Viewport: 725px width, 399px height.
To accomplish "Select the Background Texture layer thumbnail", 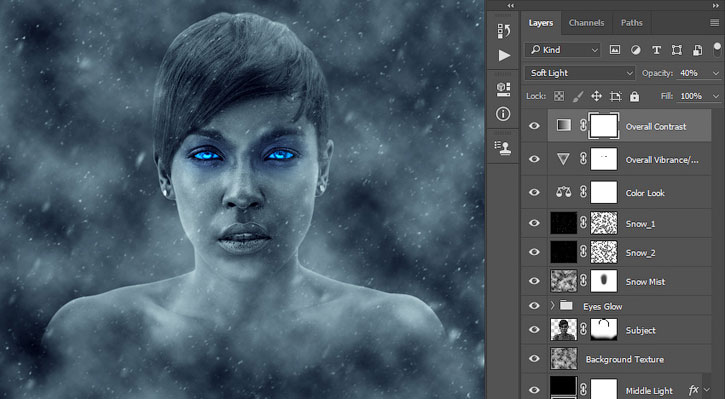I will 564,358.
